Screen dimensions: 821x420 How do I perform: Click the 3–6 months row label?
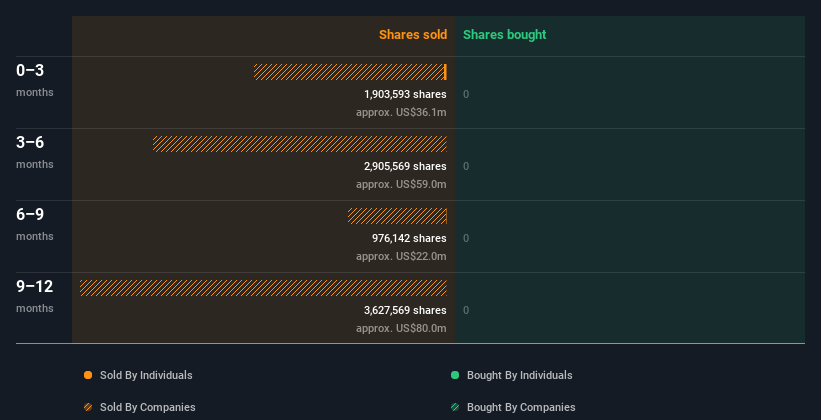(x=35, y=152)
